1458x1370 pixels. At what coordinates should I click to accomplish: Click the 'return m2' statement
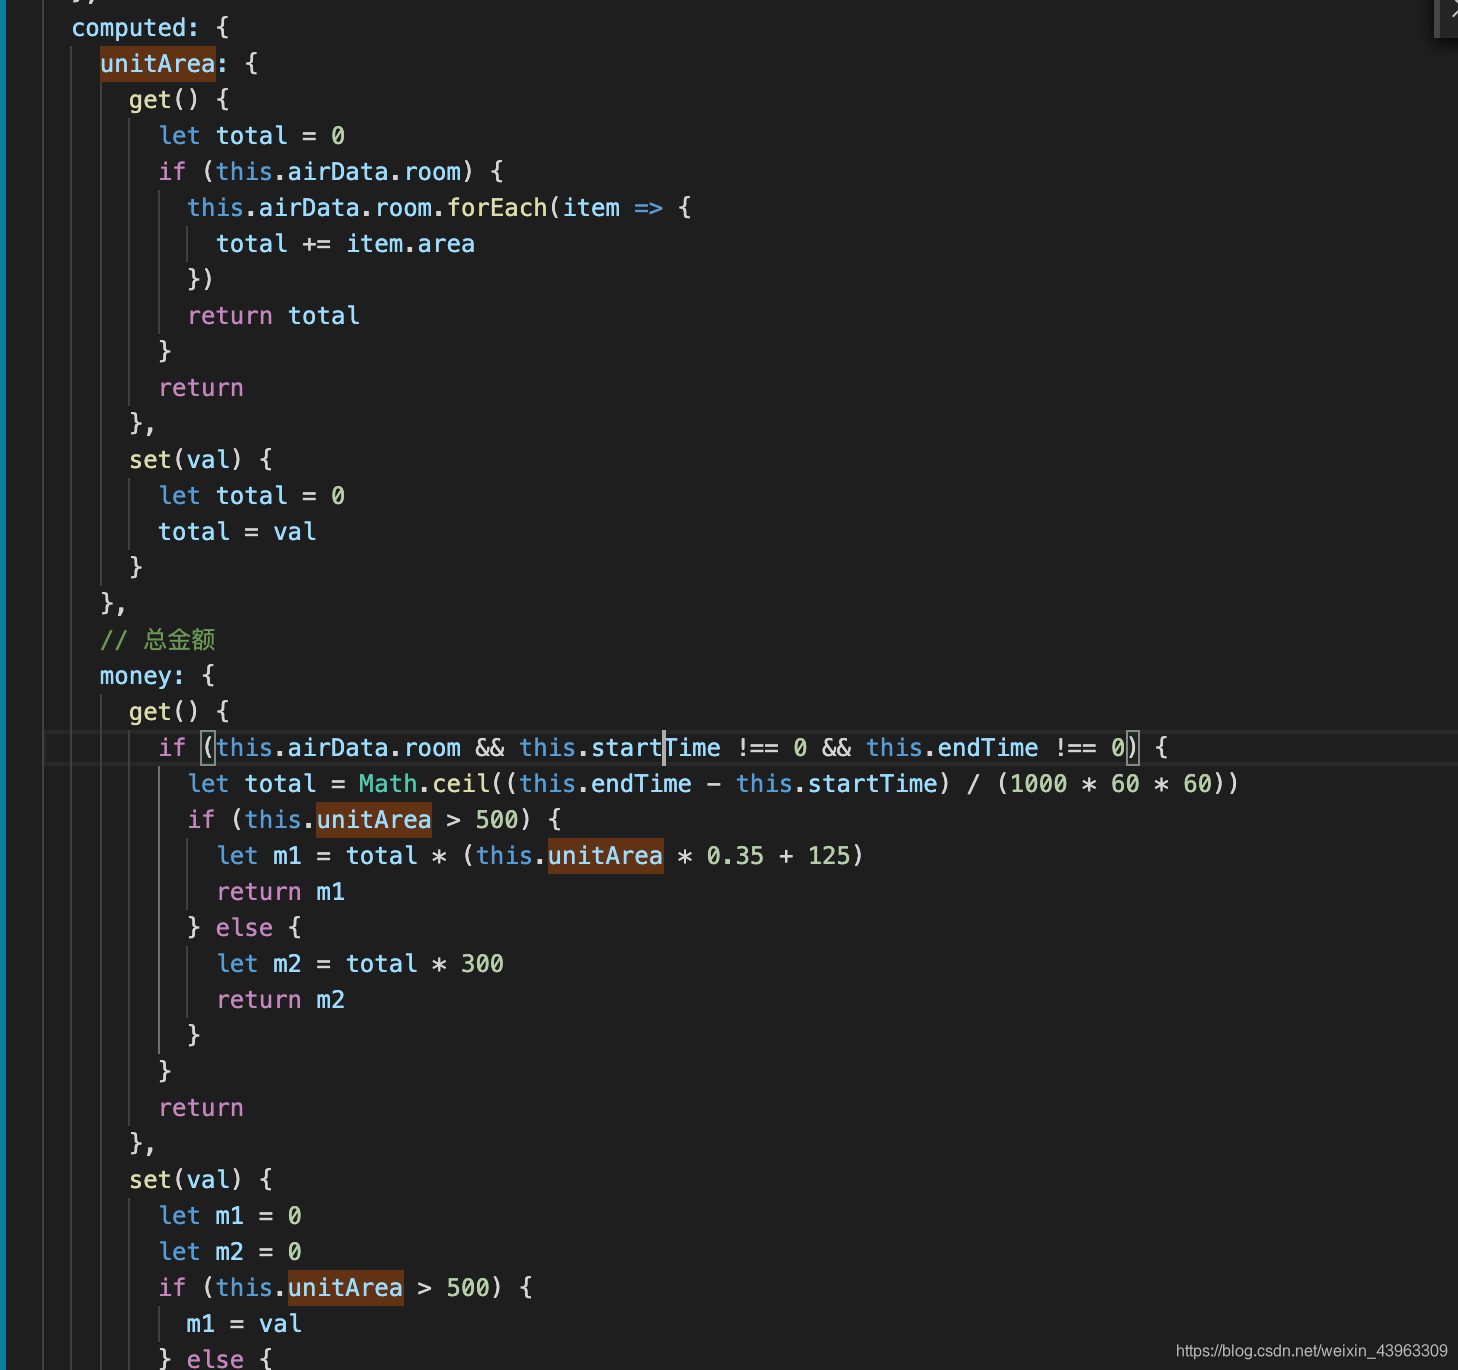pyautogui.click(x=281, y=1000)
